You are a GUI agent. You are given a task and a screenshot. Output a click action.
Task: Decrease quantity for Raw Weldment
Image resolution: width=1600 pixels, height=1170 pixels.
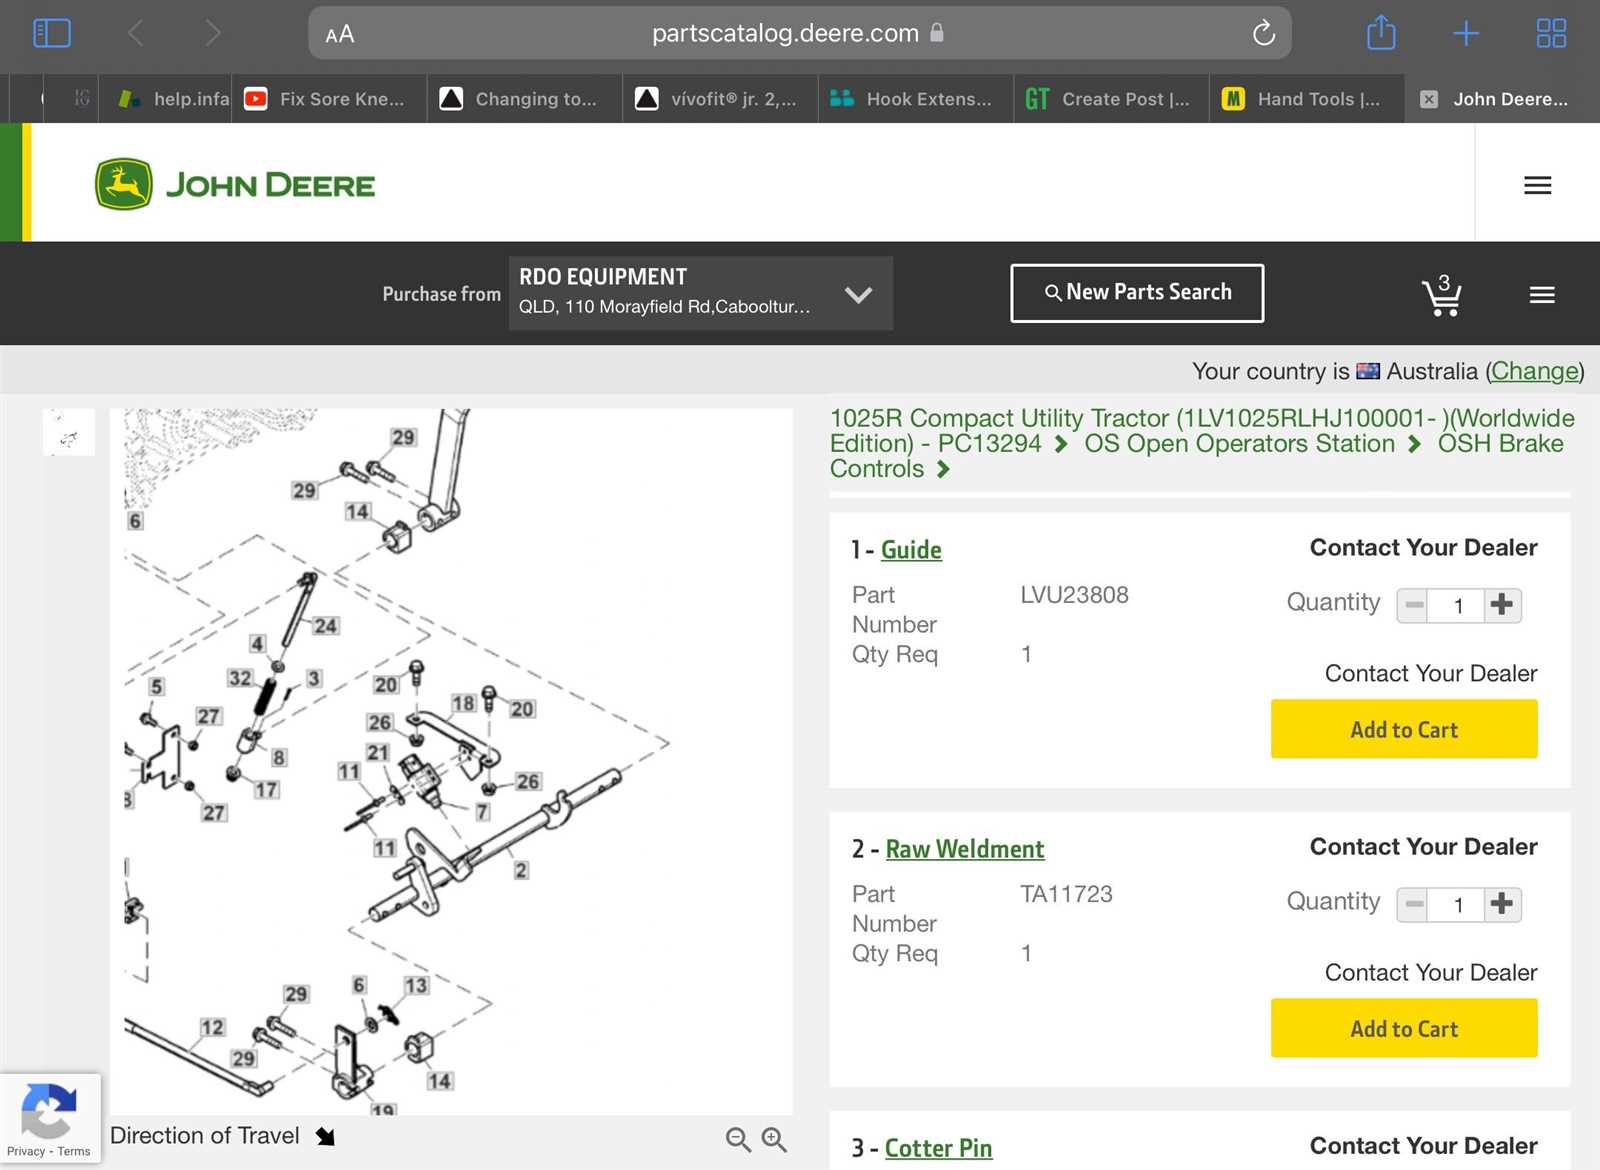[1413, 904]
